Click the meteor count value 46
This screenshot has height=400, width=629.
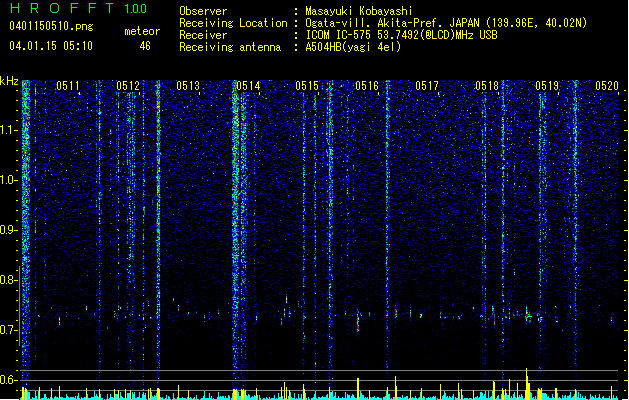145,46
